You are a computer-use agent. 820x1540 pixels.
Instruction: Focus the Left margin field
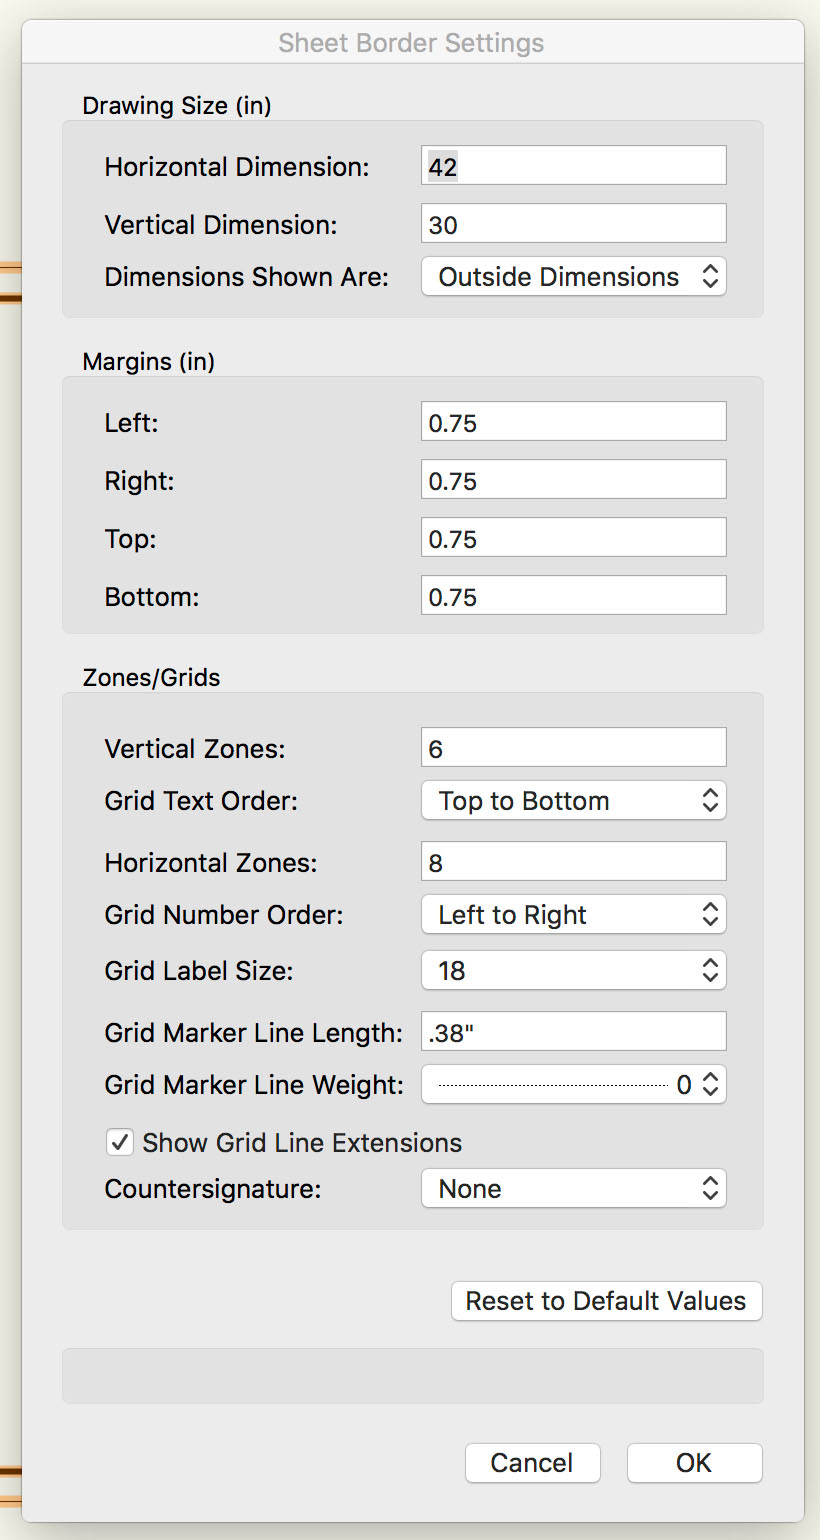point(573,423)
